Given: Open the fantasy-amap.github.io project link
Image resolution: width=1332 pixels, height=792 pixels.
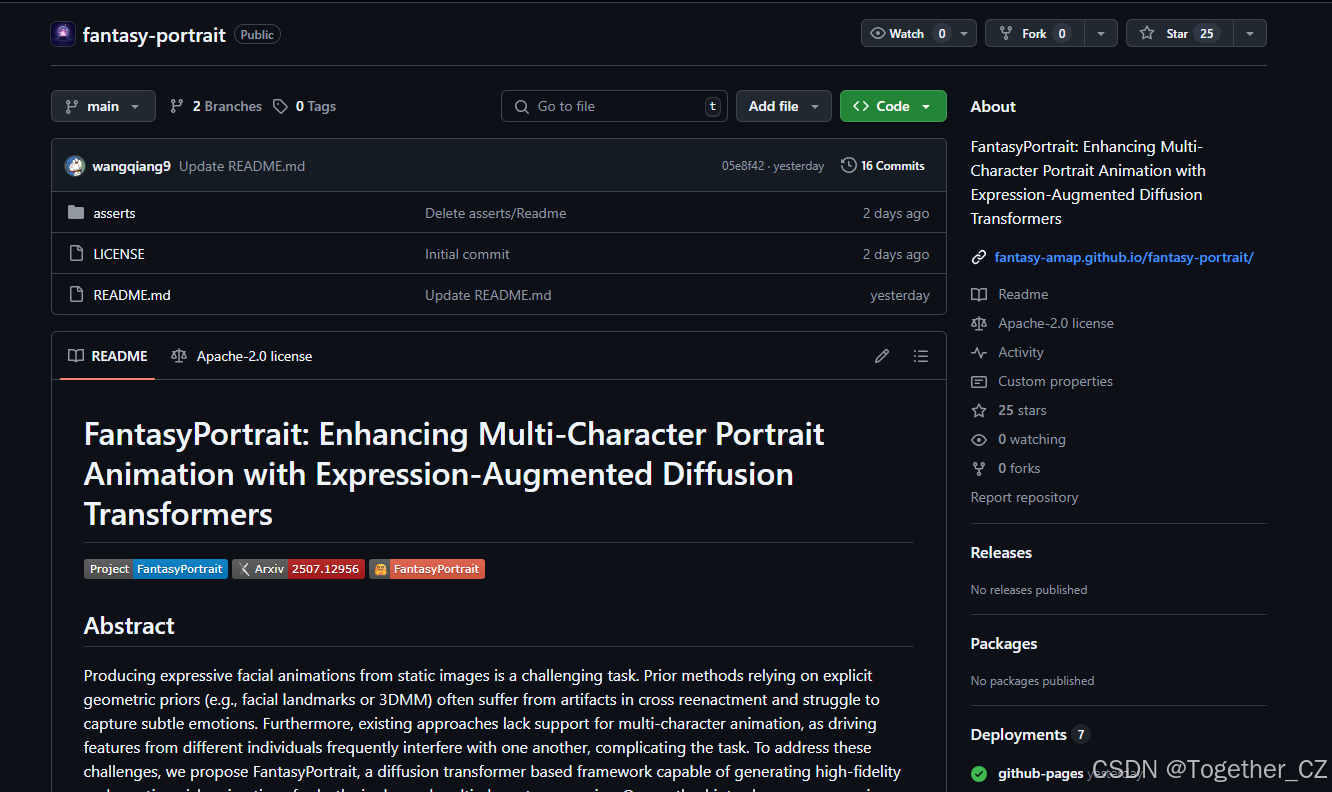Looking at the screenshot, I should [1124, 257].
